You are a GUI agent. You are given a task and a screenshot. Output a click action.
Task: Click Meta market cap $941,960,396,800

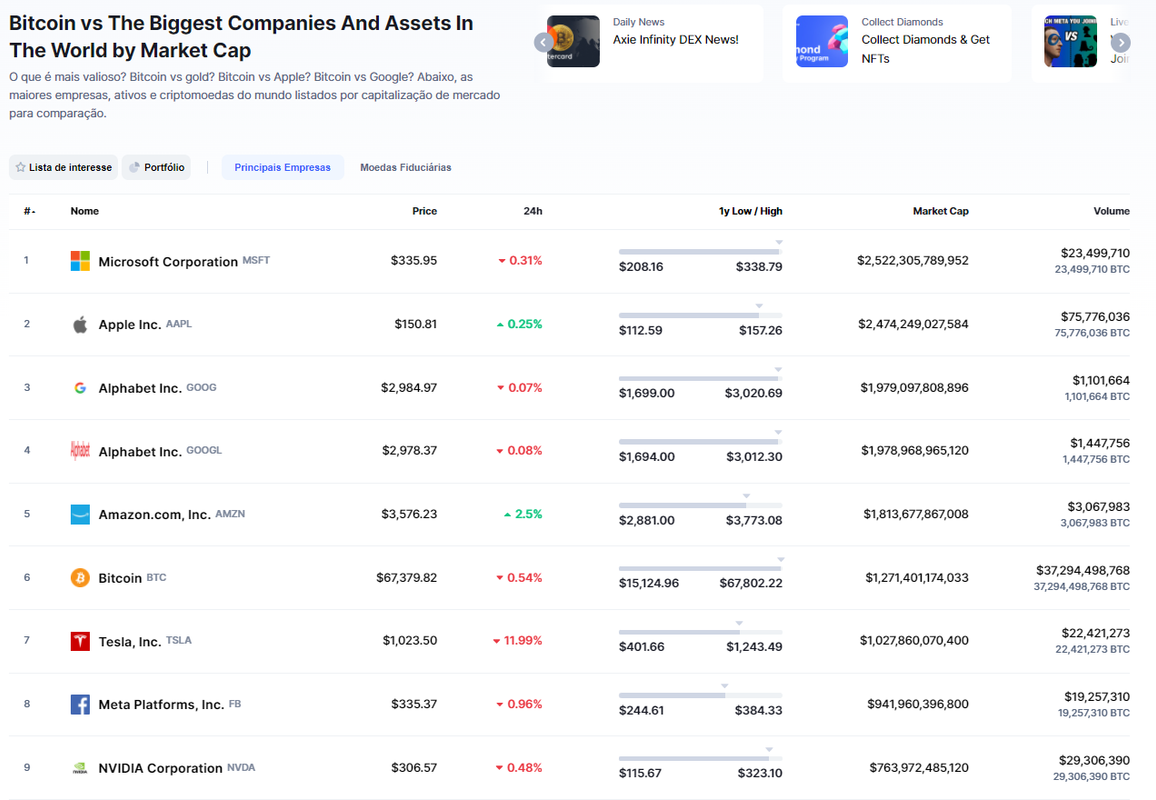click(x=918, y=704)
